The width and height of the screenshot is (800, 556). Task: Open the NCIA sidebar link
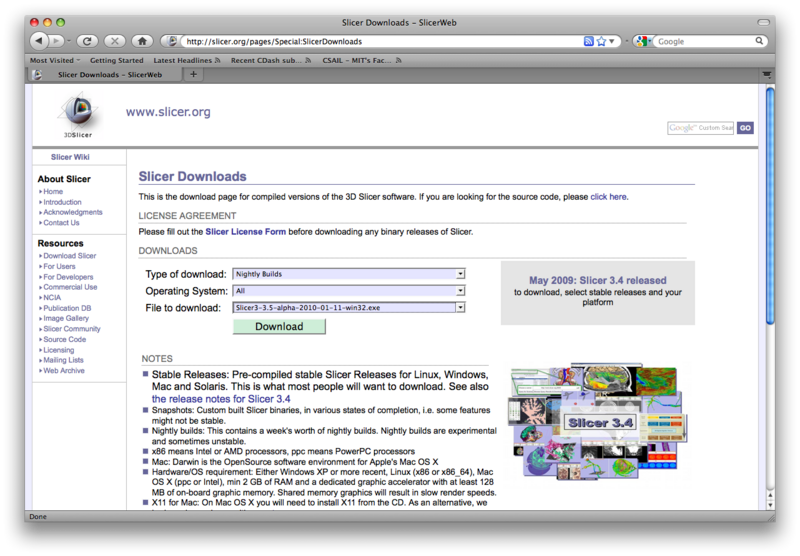coord(52,297)
